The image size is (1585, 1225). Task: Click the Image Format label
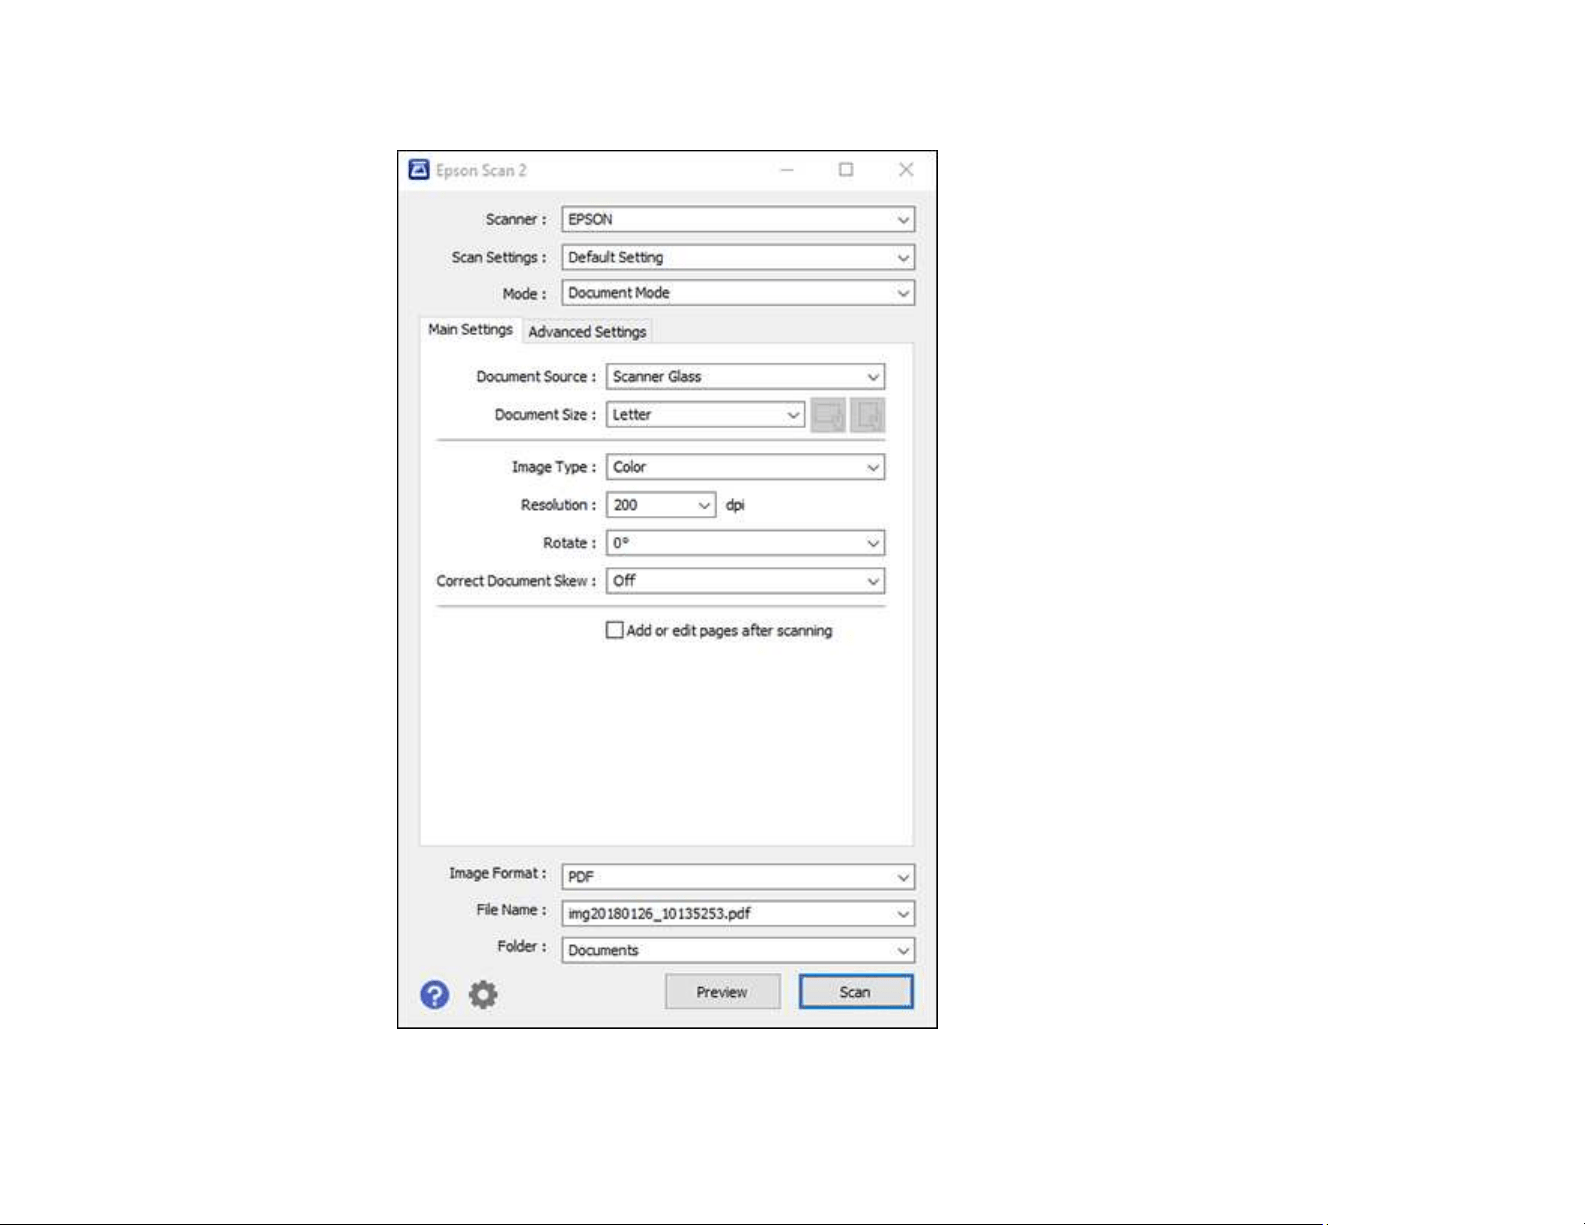[x=498, y=874]
